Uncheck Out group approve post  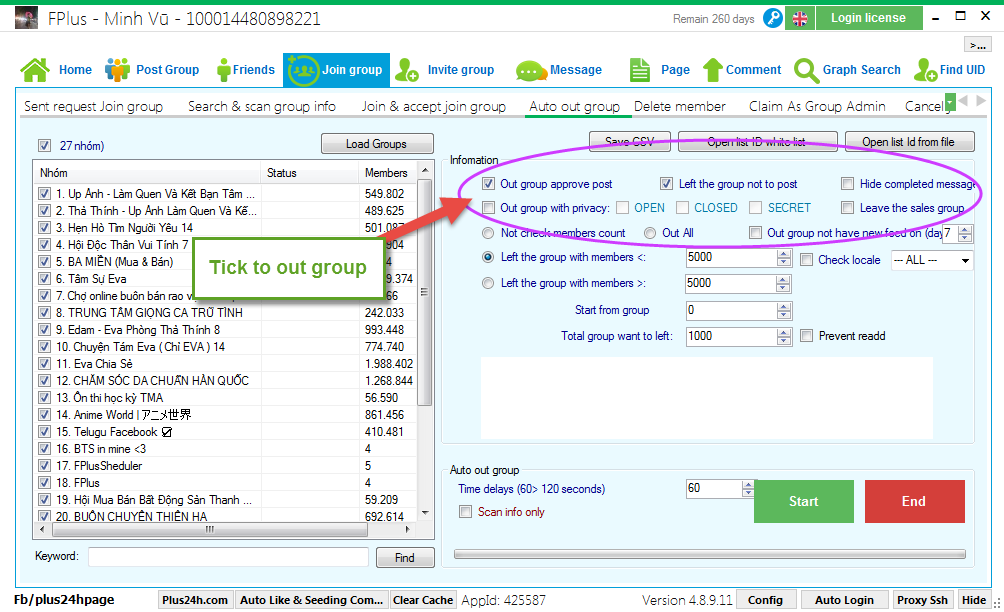point(489,184)
